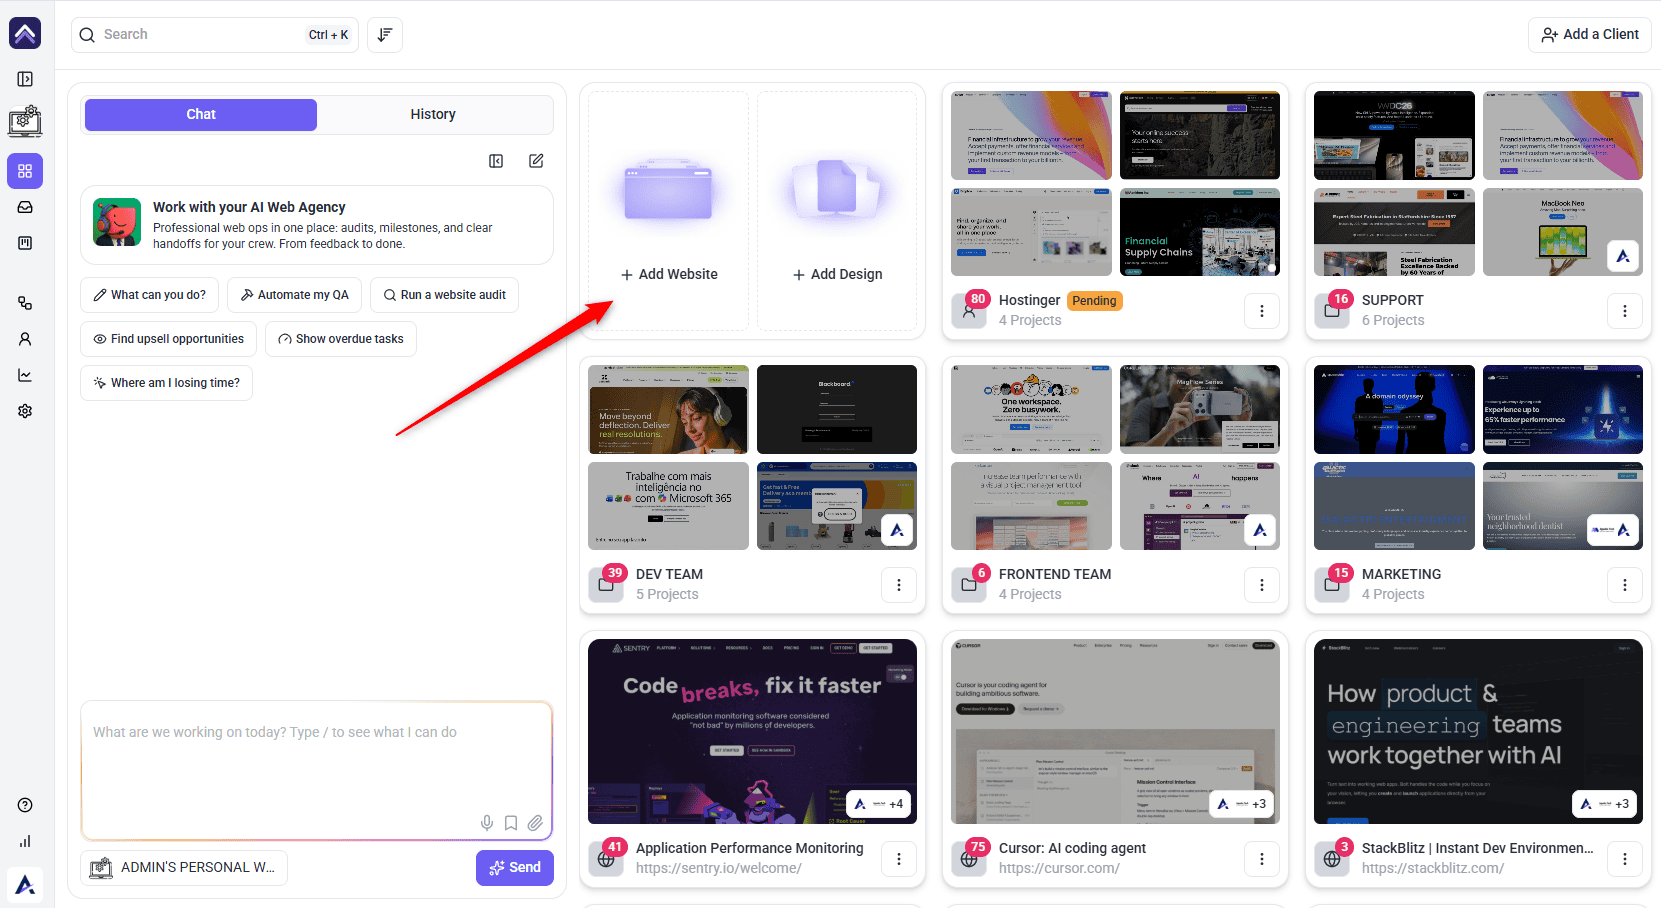Screen dimensions: 1661x908
Task: Collapse the chat panel icon
Action: tap(496, 161)
